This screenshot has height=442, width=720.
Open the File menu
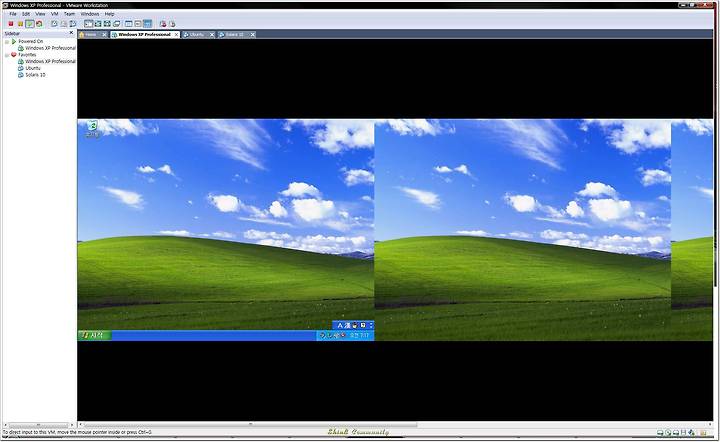tap(13, 14)
